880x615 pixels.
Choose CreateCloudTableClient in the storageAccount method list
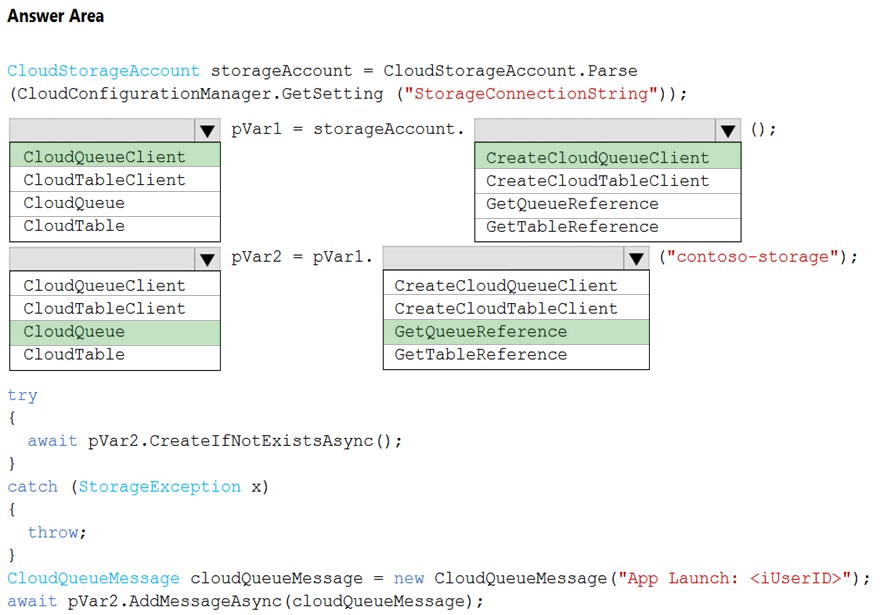(x=608, y=181)
